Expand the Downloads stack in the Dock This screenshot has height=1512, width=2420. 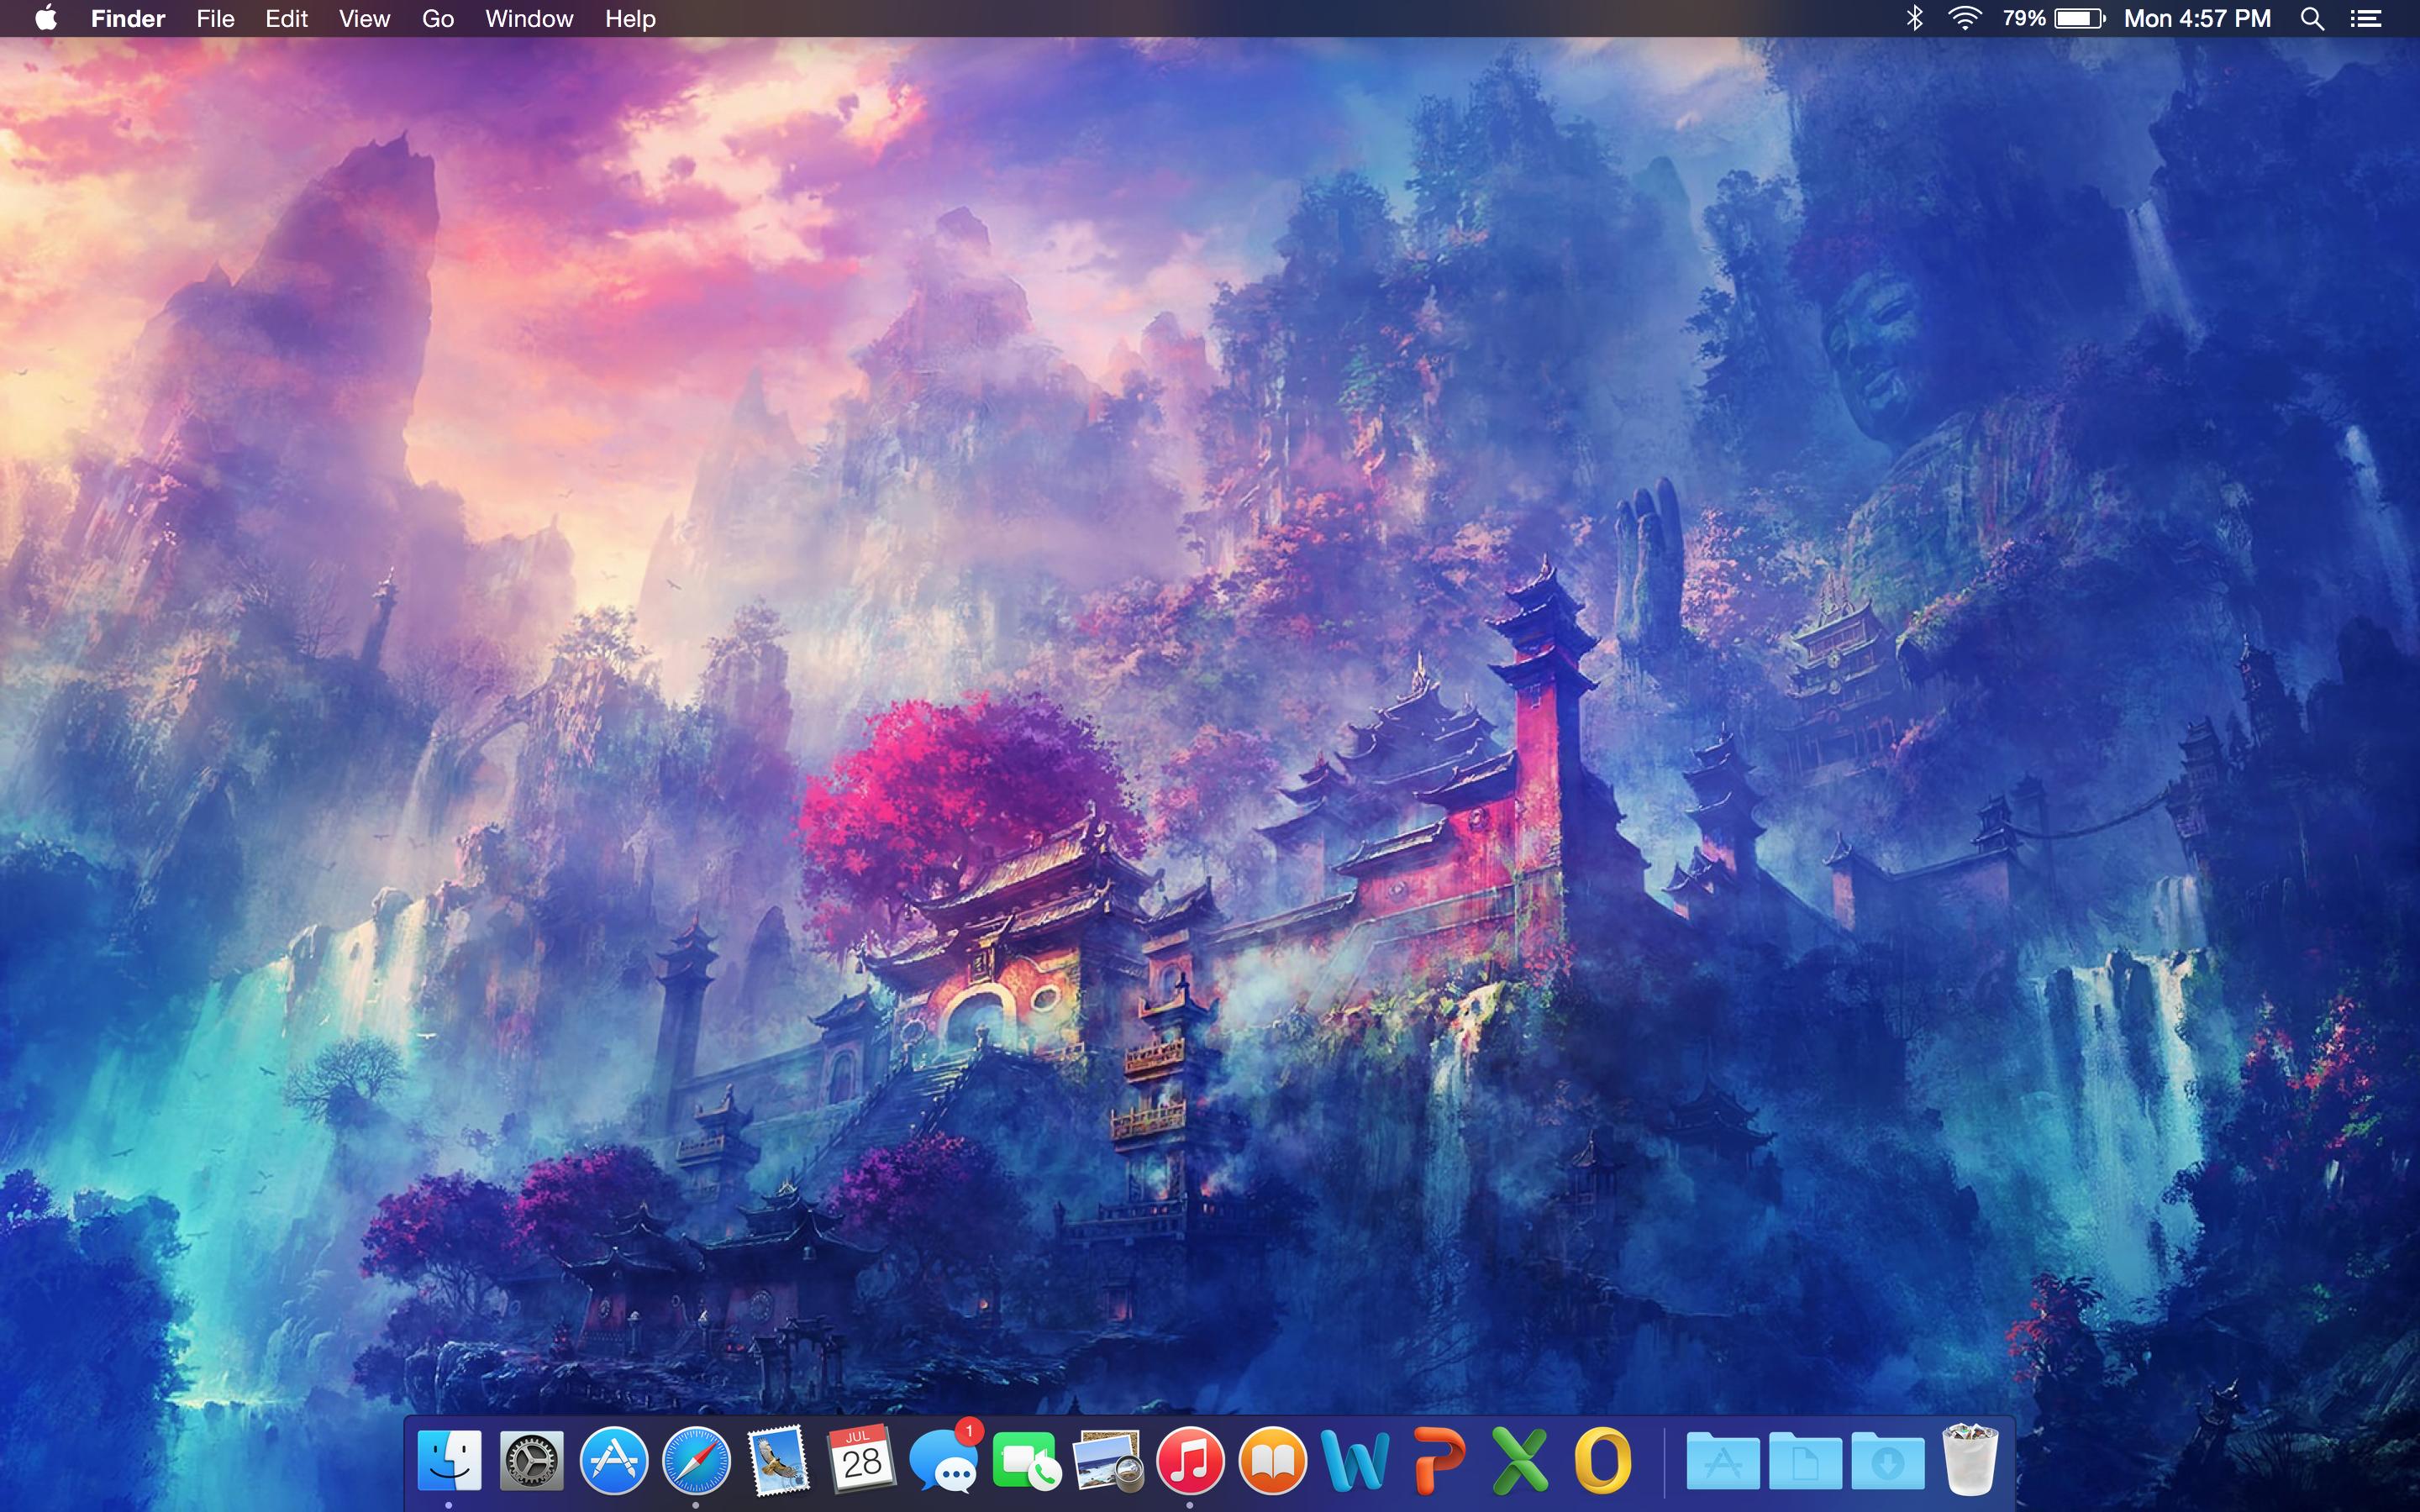point(1887,1462)
